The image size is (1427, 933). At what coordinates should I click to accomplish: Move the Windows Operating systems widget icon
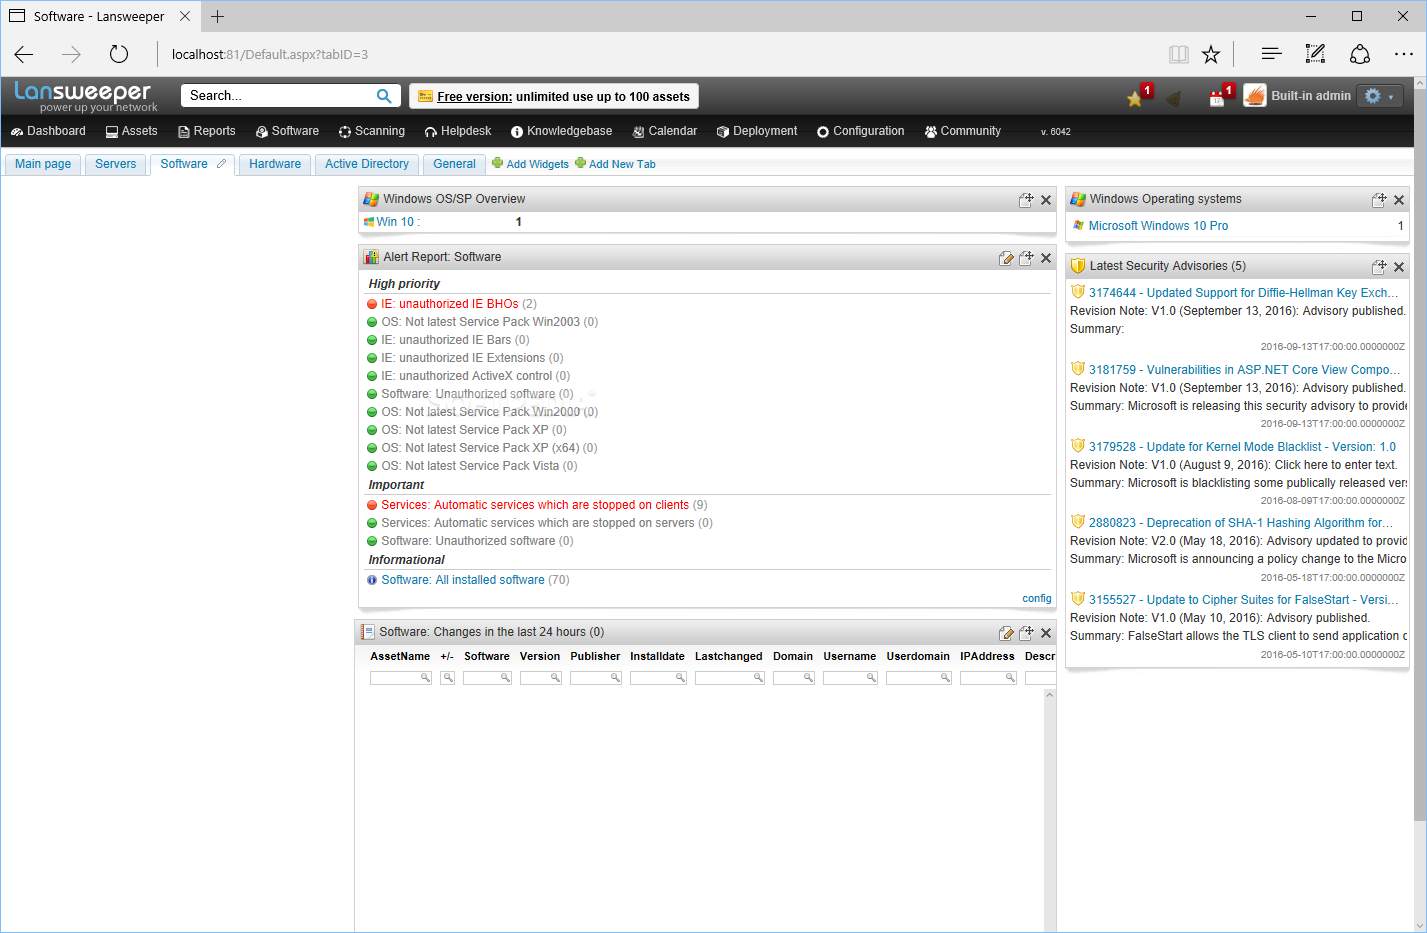(1379, 200)
